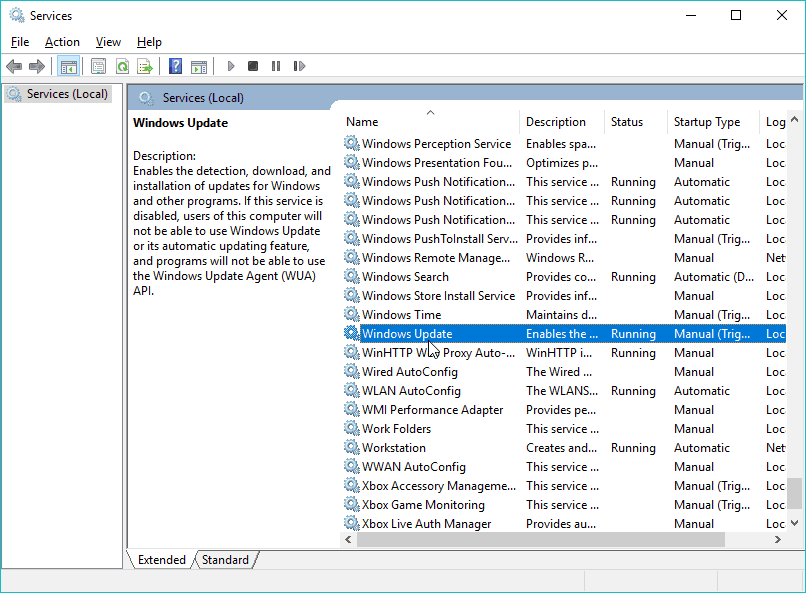Click Start Service play icon
Viewport: 806px width, 593px height.
231,66
